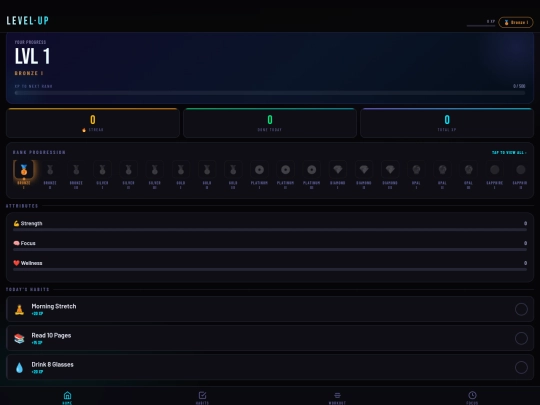Select the Diamond II rank icon
The height and width of the screenshot is (405, 540).
click(x=364, y=169)
